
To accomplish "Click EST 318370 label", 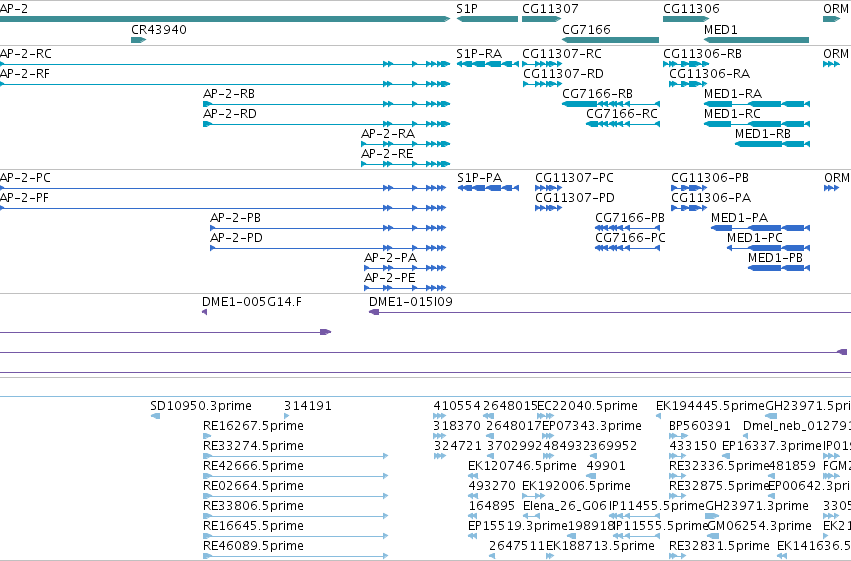I will [x=457, y=426].
